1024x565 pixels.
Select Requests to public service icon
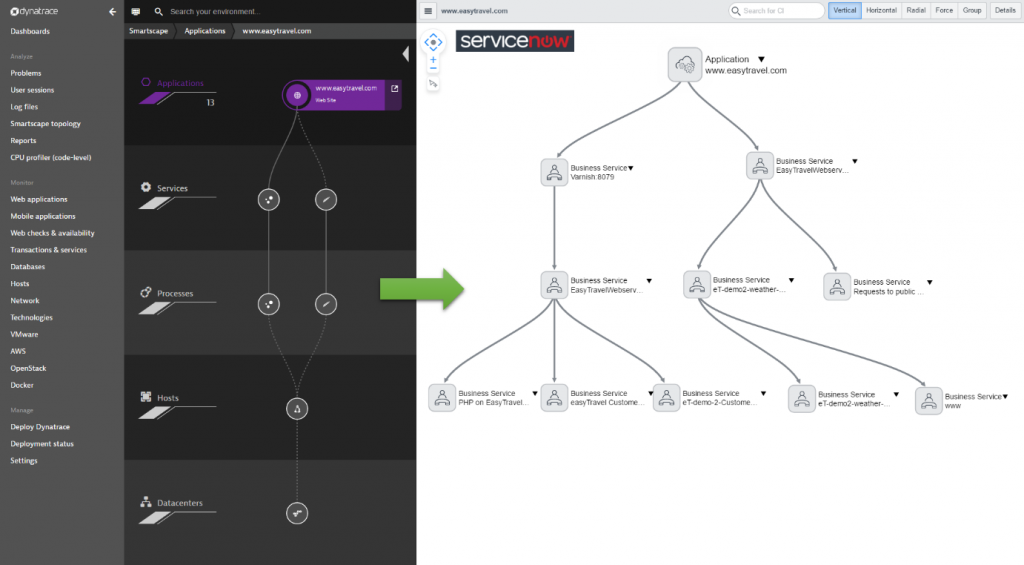837,286
